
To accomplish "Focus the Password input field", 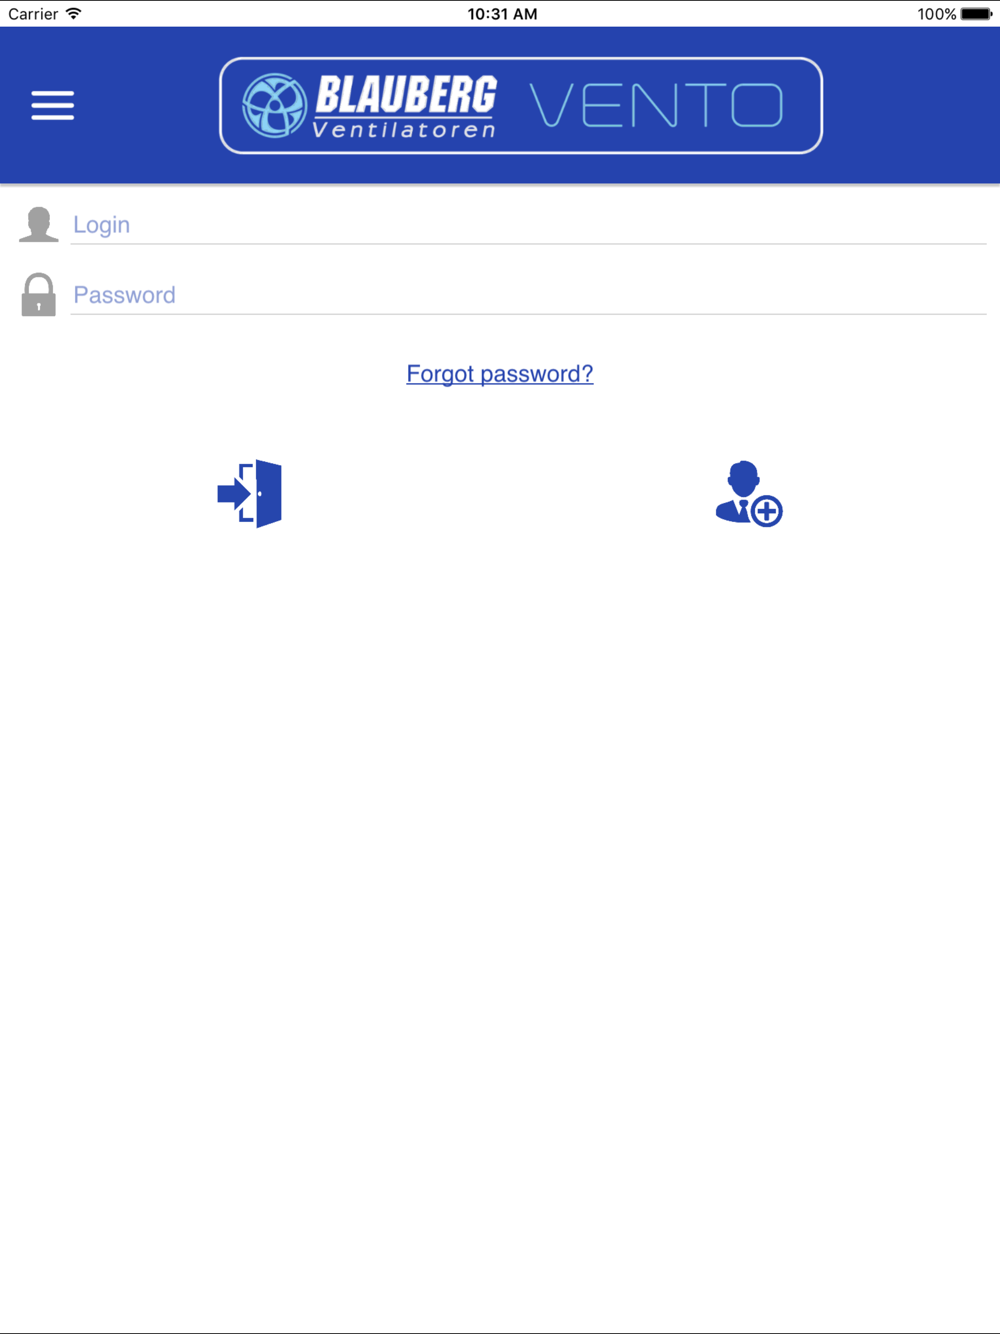I will click(528, 295).
